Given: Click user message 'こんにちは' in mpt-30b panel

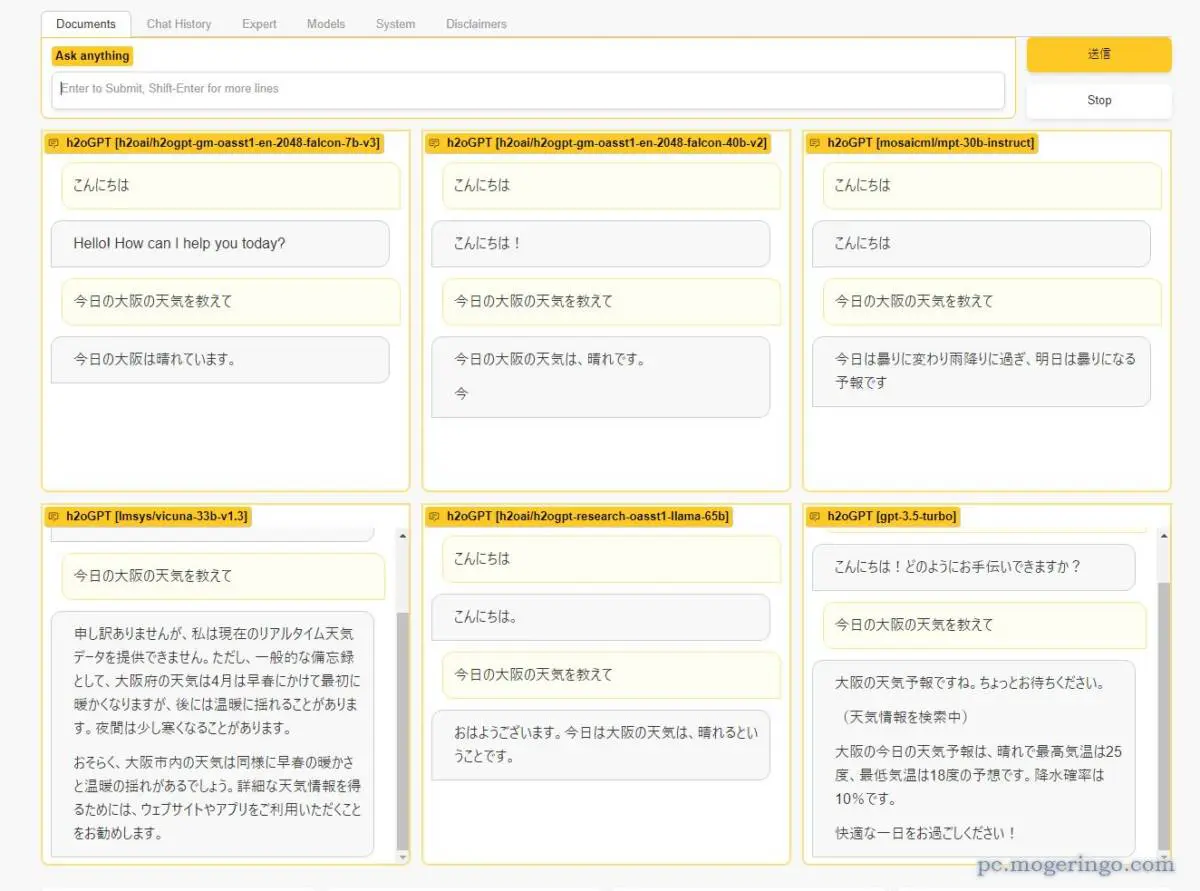Looking at the screenshot, I should point(992,185).
